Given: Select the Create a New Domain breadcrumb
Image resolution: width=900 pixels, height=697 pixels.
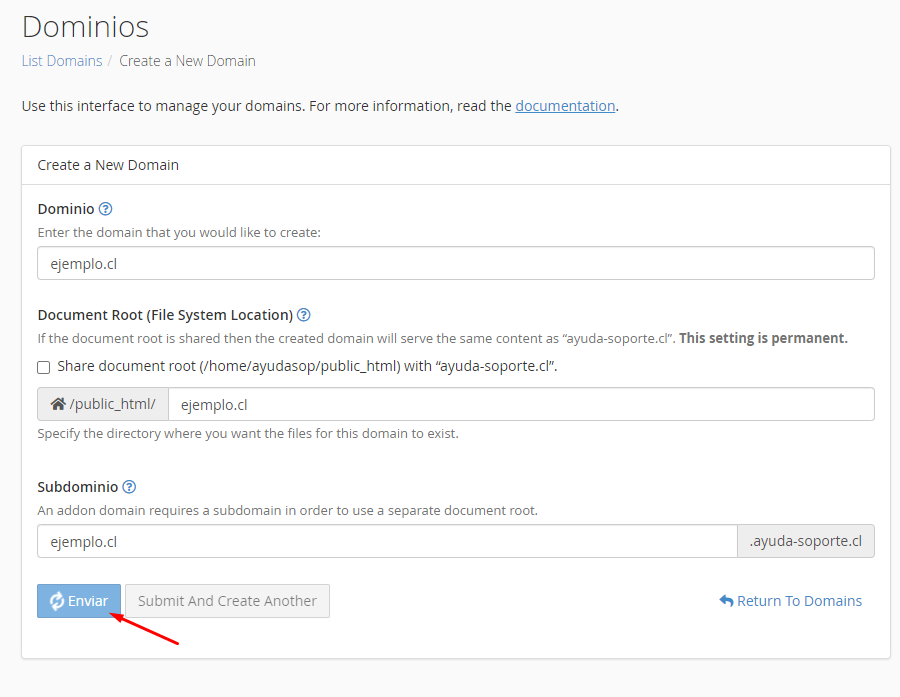Looking at the screenshot, I should [x=187, y=61].
